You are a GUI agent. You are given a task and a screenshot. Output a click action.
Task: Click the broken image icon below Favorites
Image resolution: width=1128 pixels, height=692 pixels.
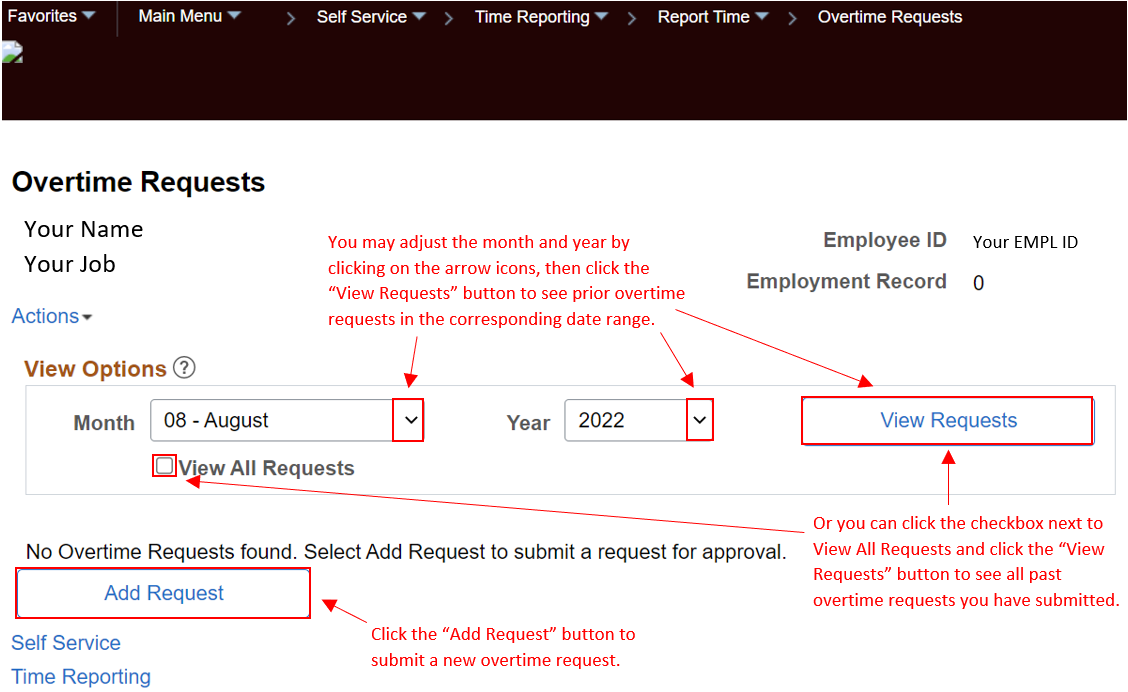pos(13,51)
